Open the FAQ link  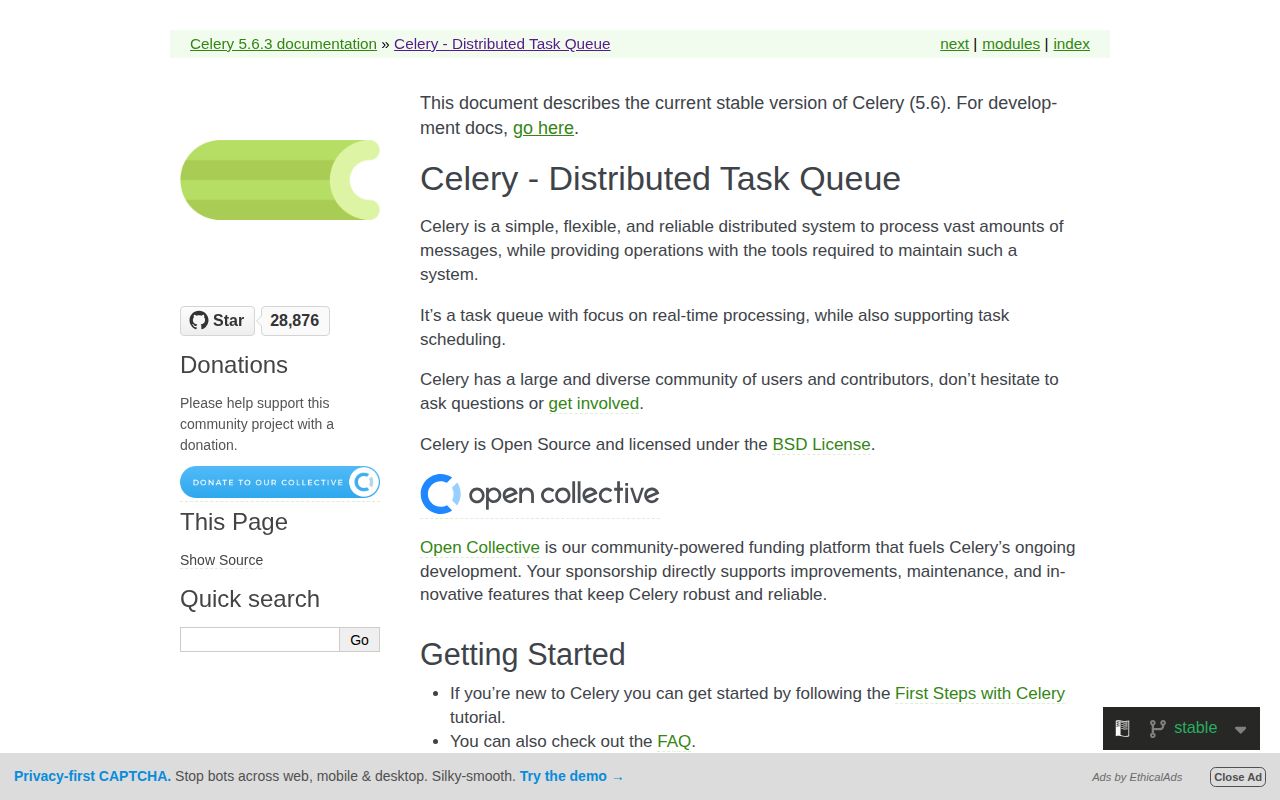point(674,742)
